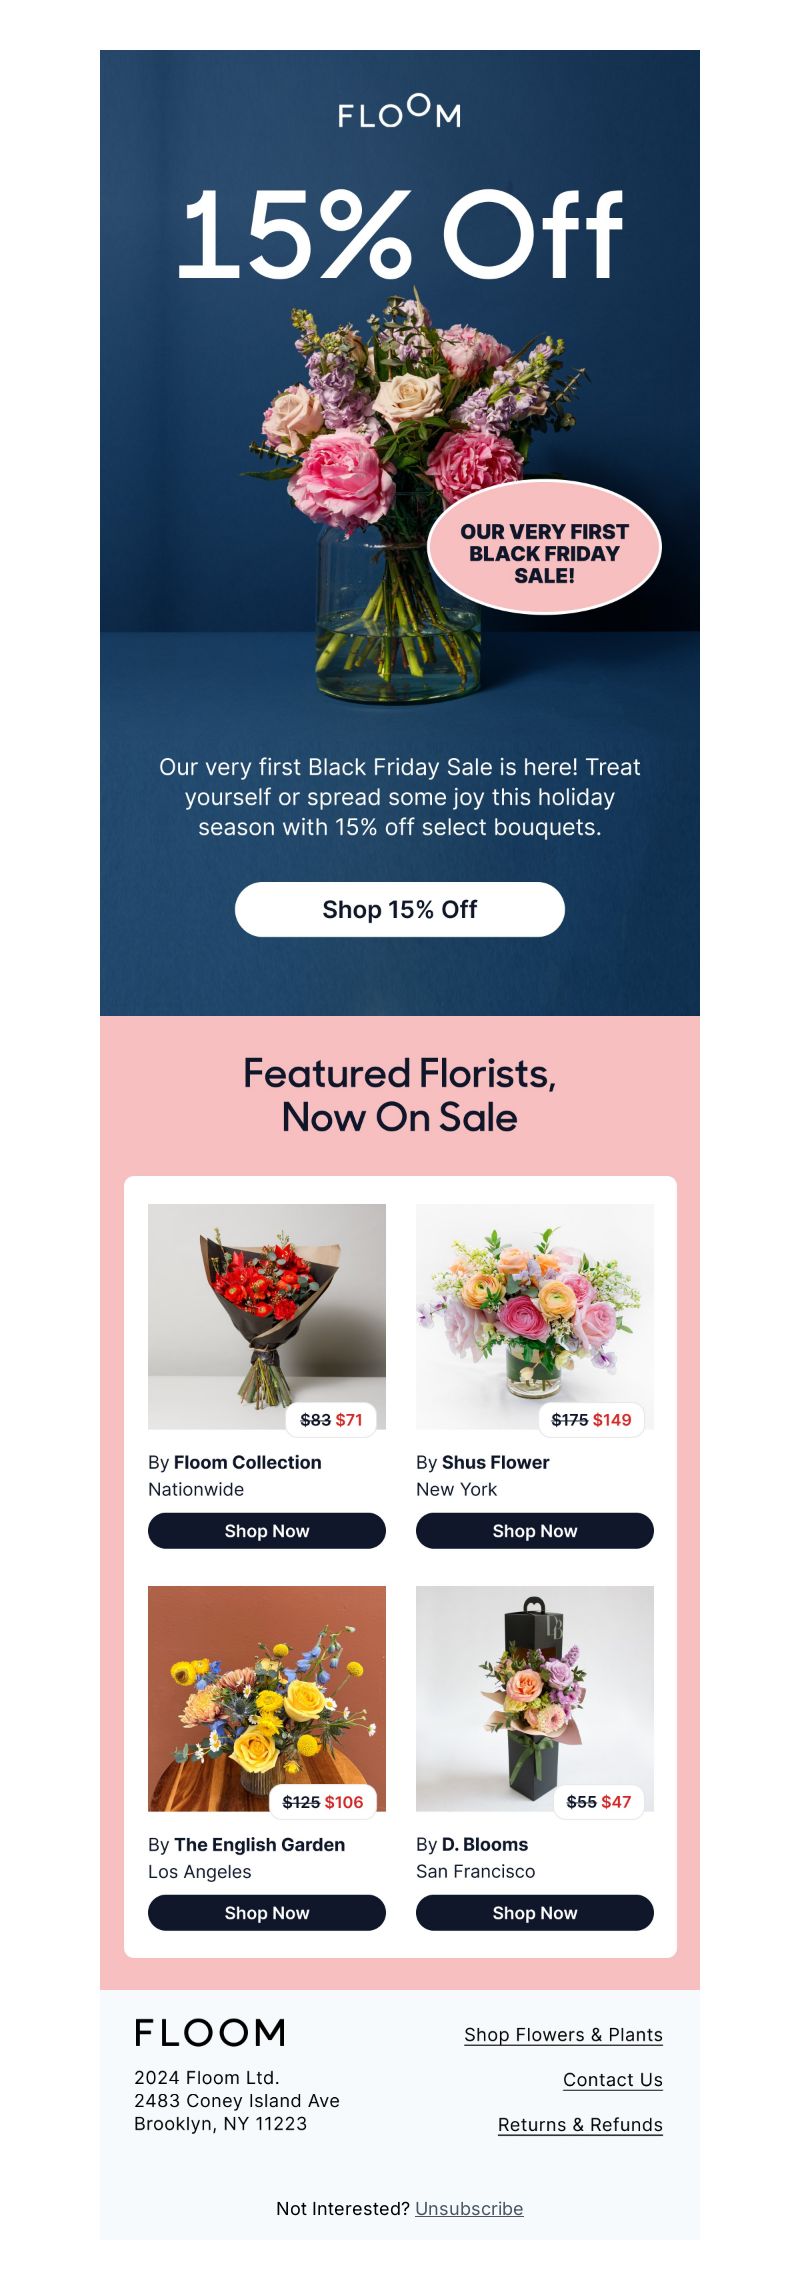Shop Now for Shus Flower bouquet
800x2279 pixels.
coord(535,1531)
